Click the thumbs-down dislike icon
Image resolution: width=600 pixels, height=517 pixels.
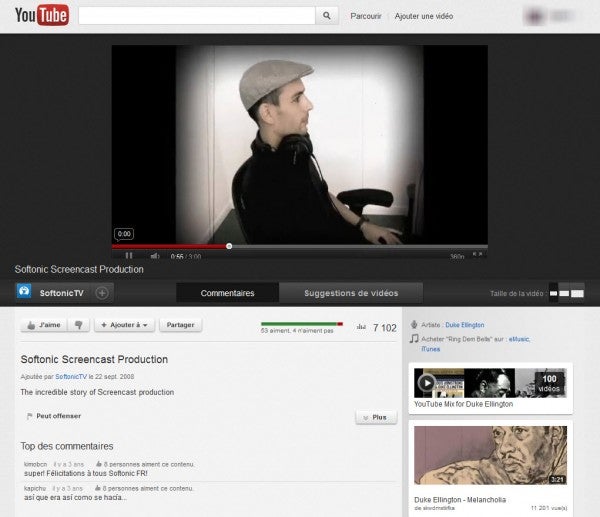(79, 325)
